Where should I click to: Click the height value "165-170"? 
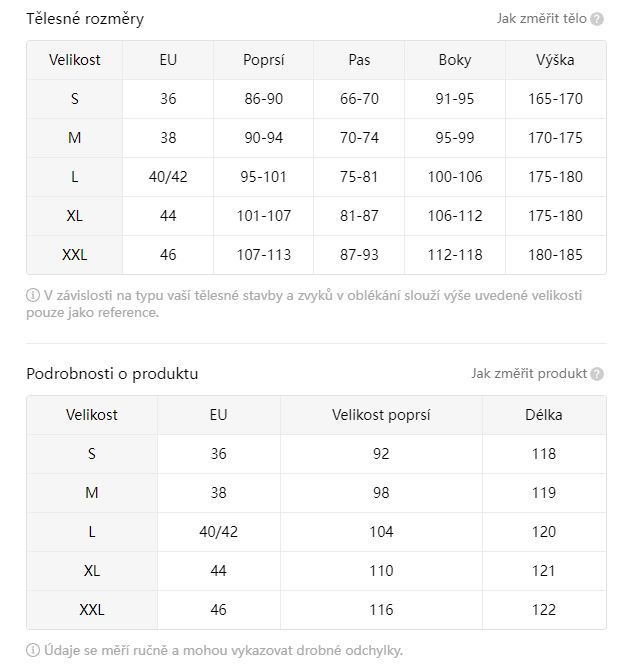[555, 99]
